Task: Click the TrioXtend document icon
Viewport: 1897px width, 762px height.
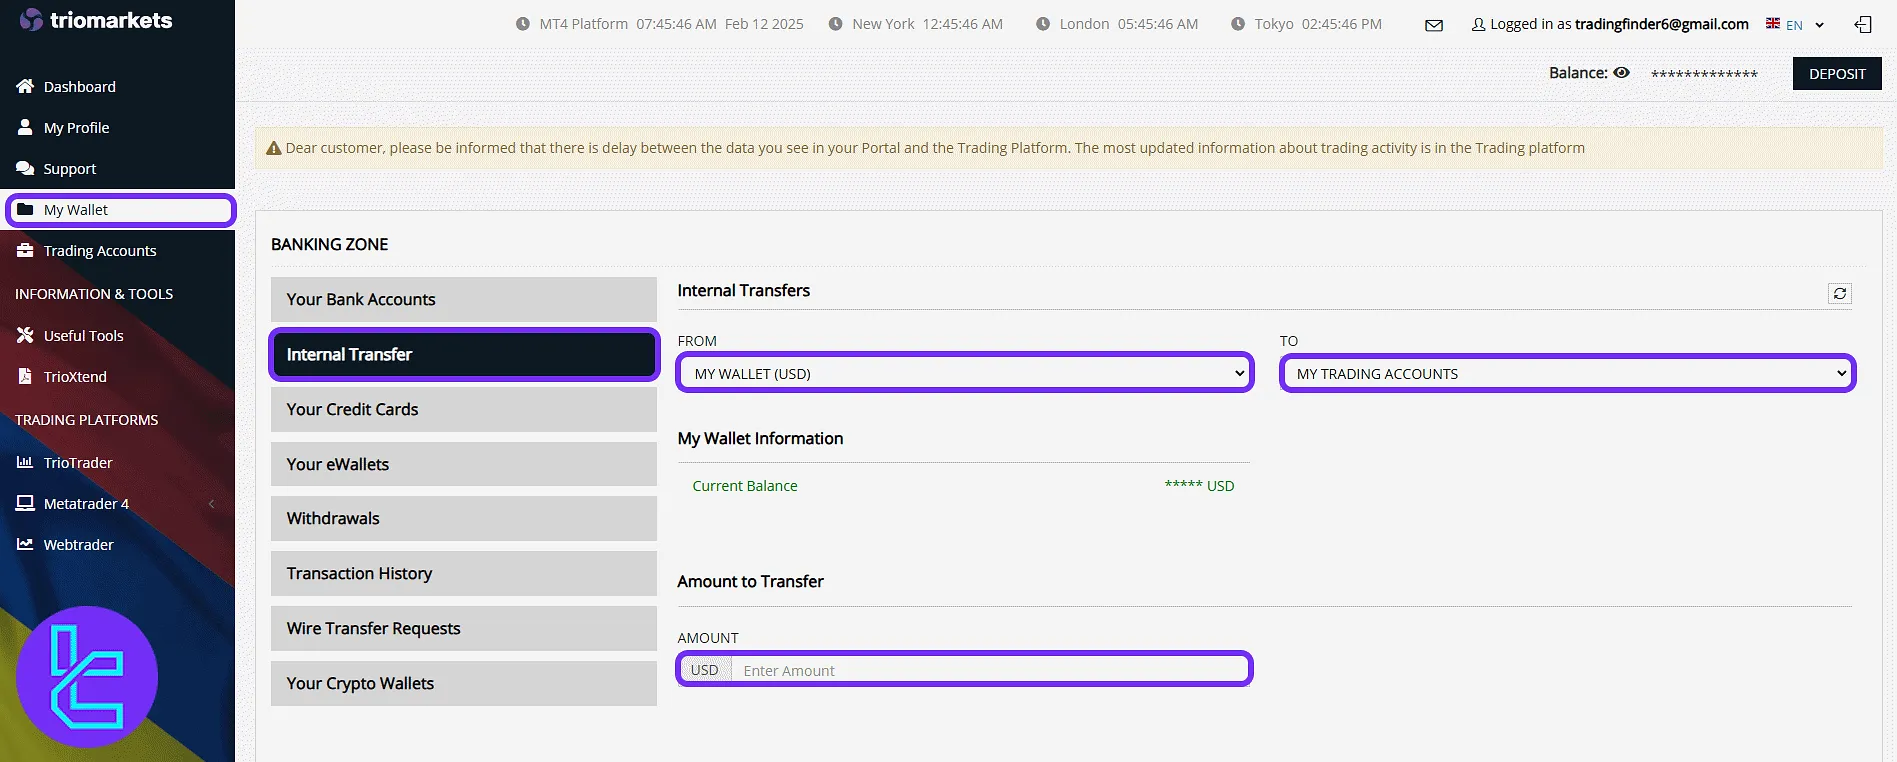Action: pos(25,376)
